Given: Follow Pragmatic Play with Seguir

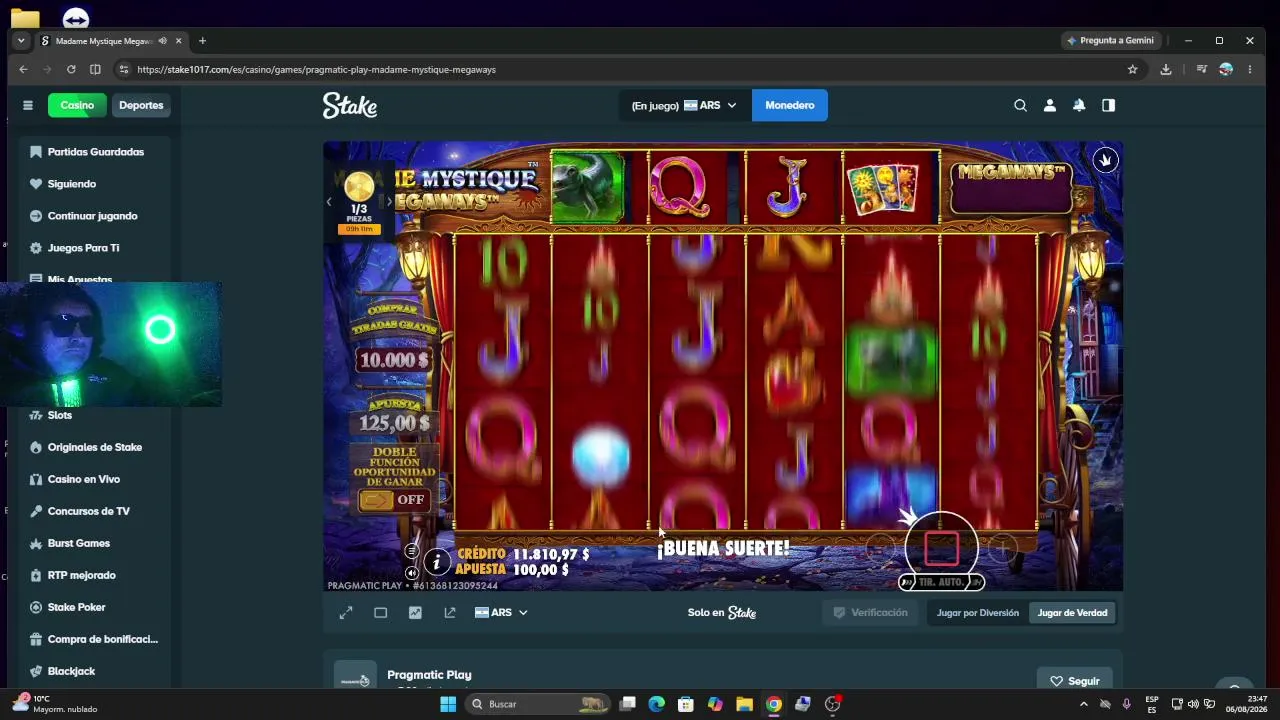Looking at the screenshot, I should [x=1075, y=681].
